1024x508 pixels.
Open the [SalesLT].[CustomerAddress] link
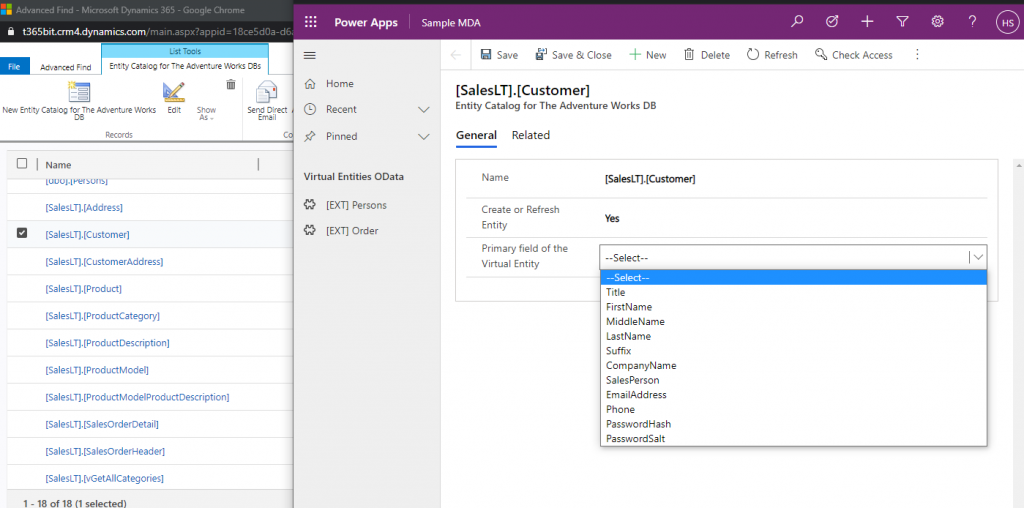click(x=104, y=261)
